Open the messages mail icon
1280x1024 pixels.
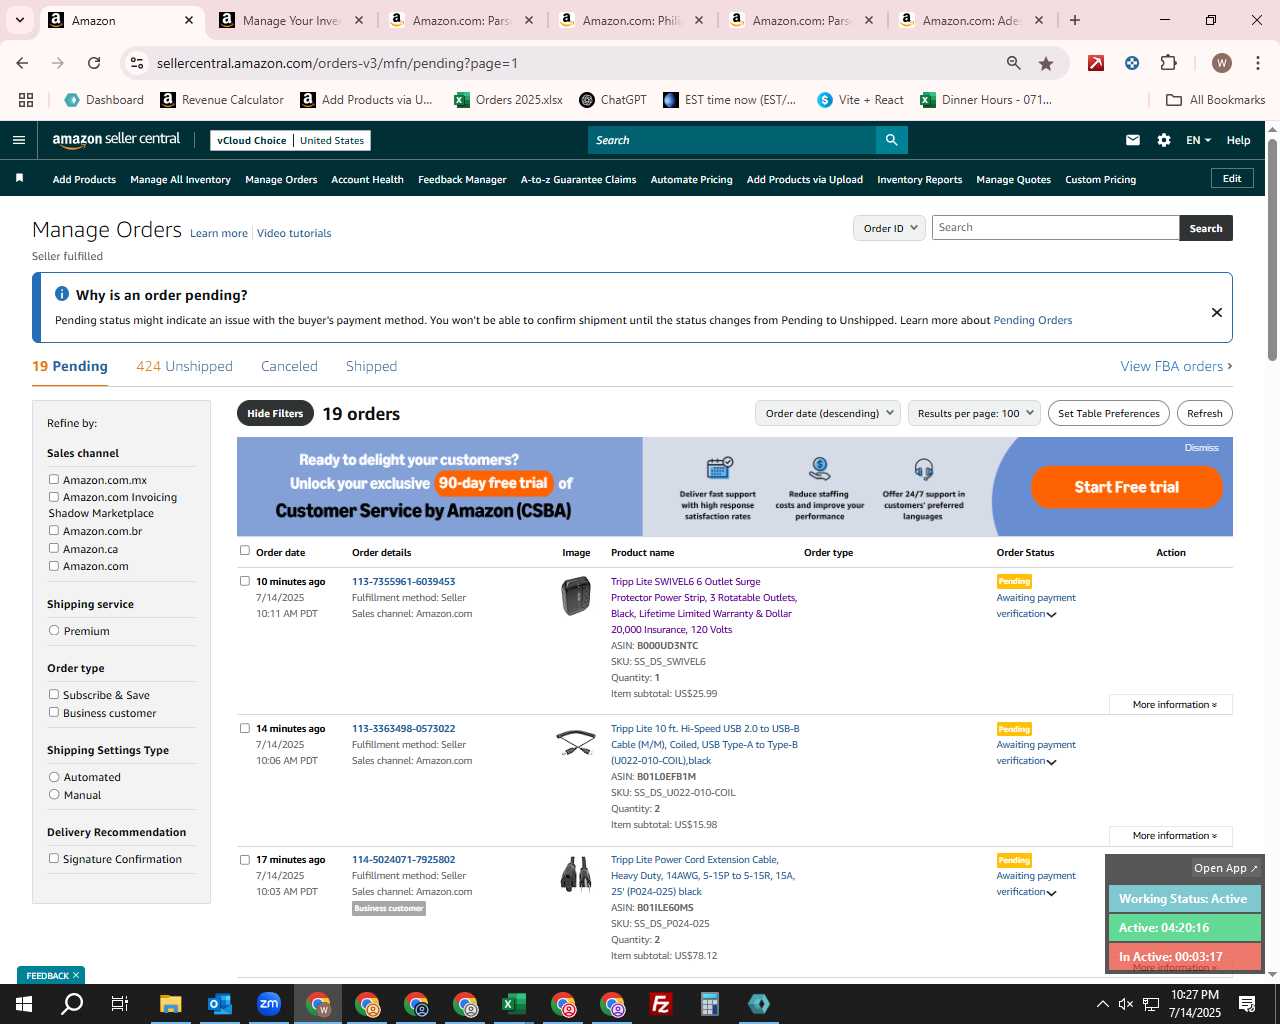(x=1133, y=140)
